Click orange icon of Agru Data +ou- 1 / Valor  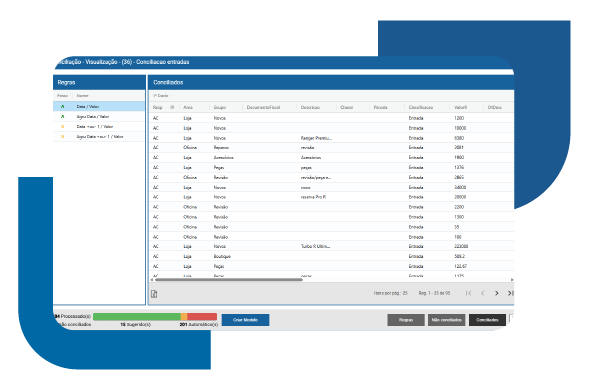tap(63, 137)
